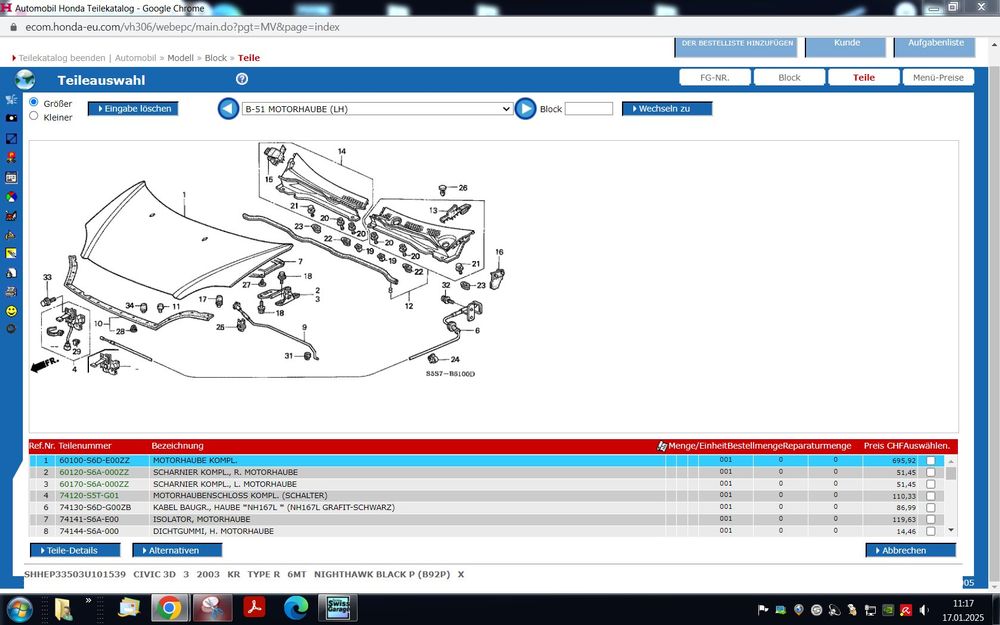Select the Größer radio button
Viewport: 1000px width, 625px height.
pyautogui.click(x=34, y=102)
